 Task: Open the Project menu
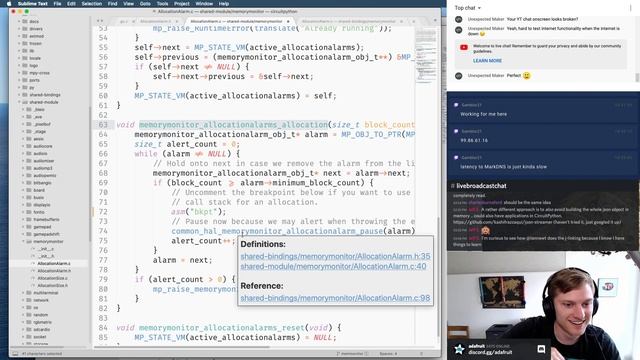182,3
